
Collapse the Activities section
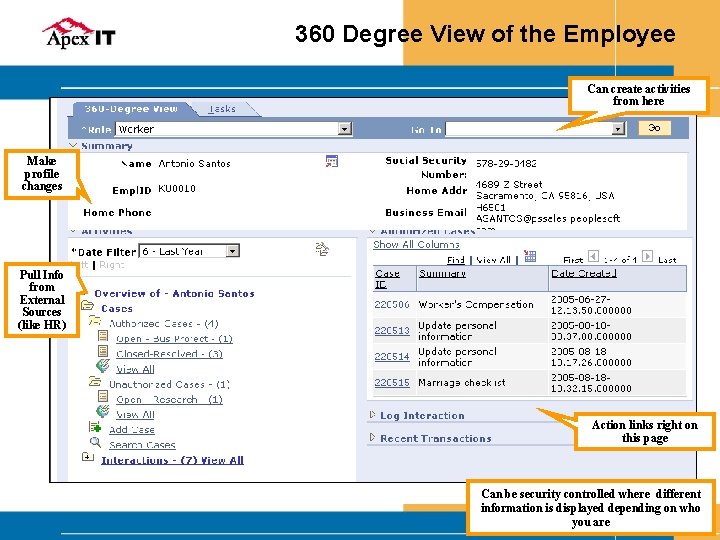point(73,231)
